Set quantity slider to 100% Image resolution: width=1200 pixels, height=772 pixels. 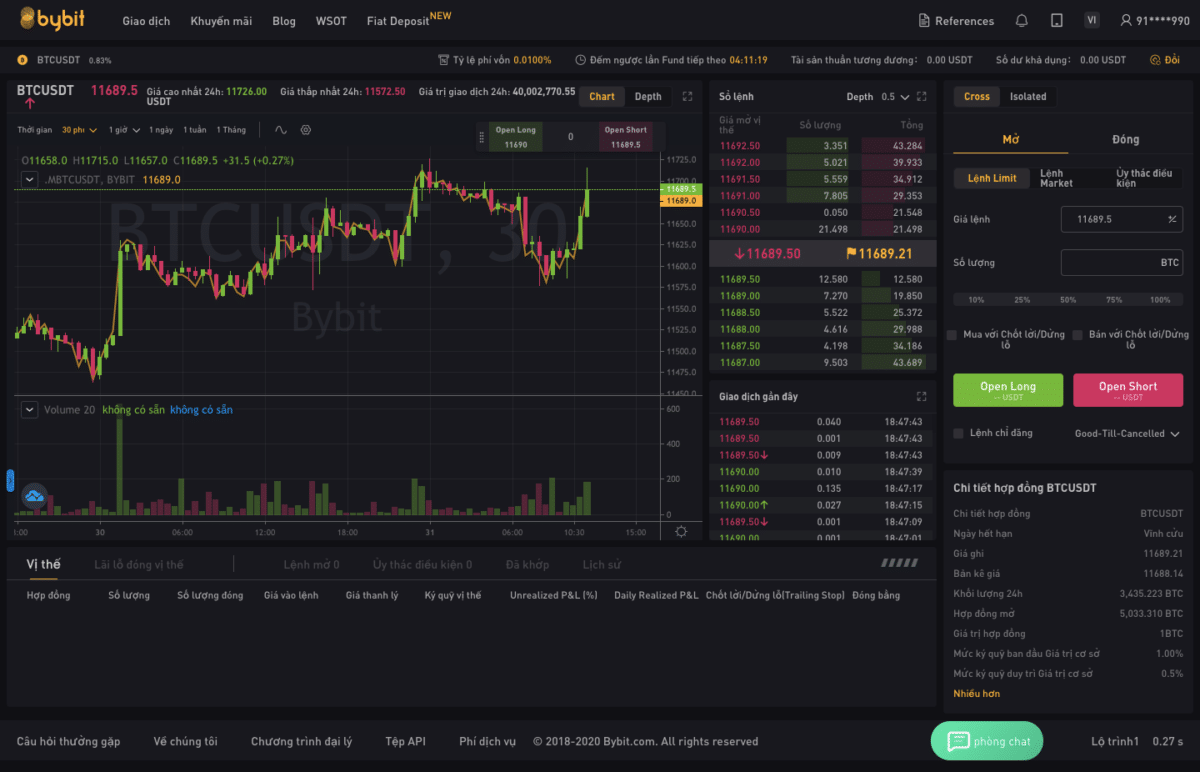[1160, 299]
